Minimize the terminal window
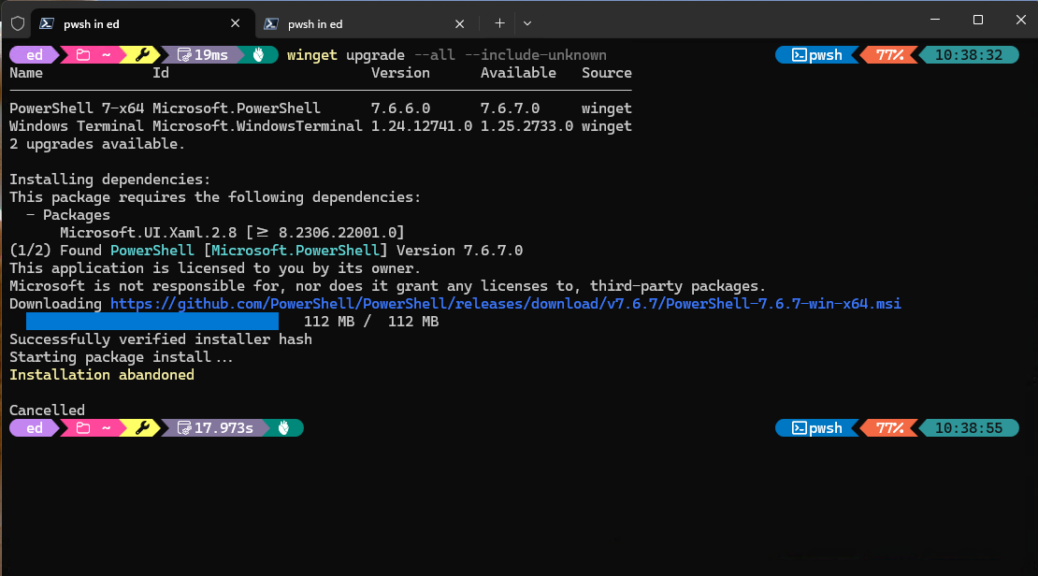Image resolution: width=1038 pixels, height=576 pixels. click(935, 20)
